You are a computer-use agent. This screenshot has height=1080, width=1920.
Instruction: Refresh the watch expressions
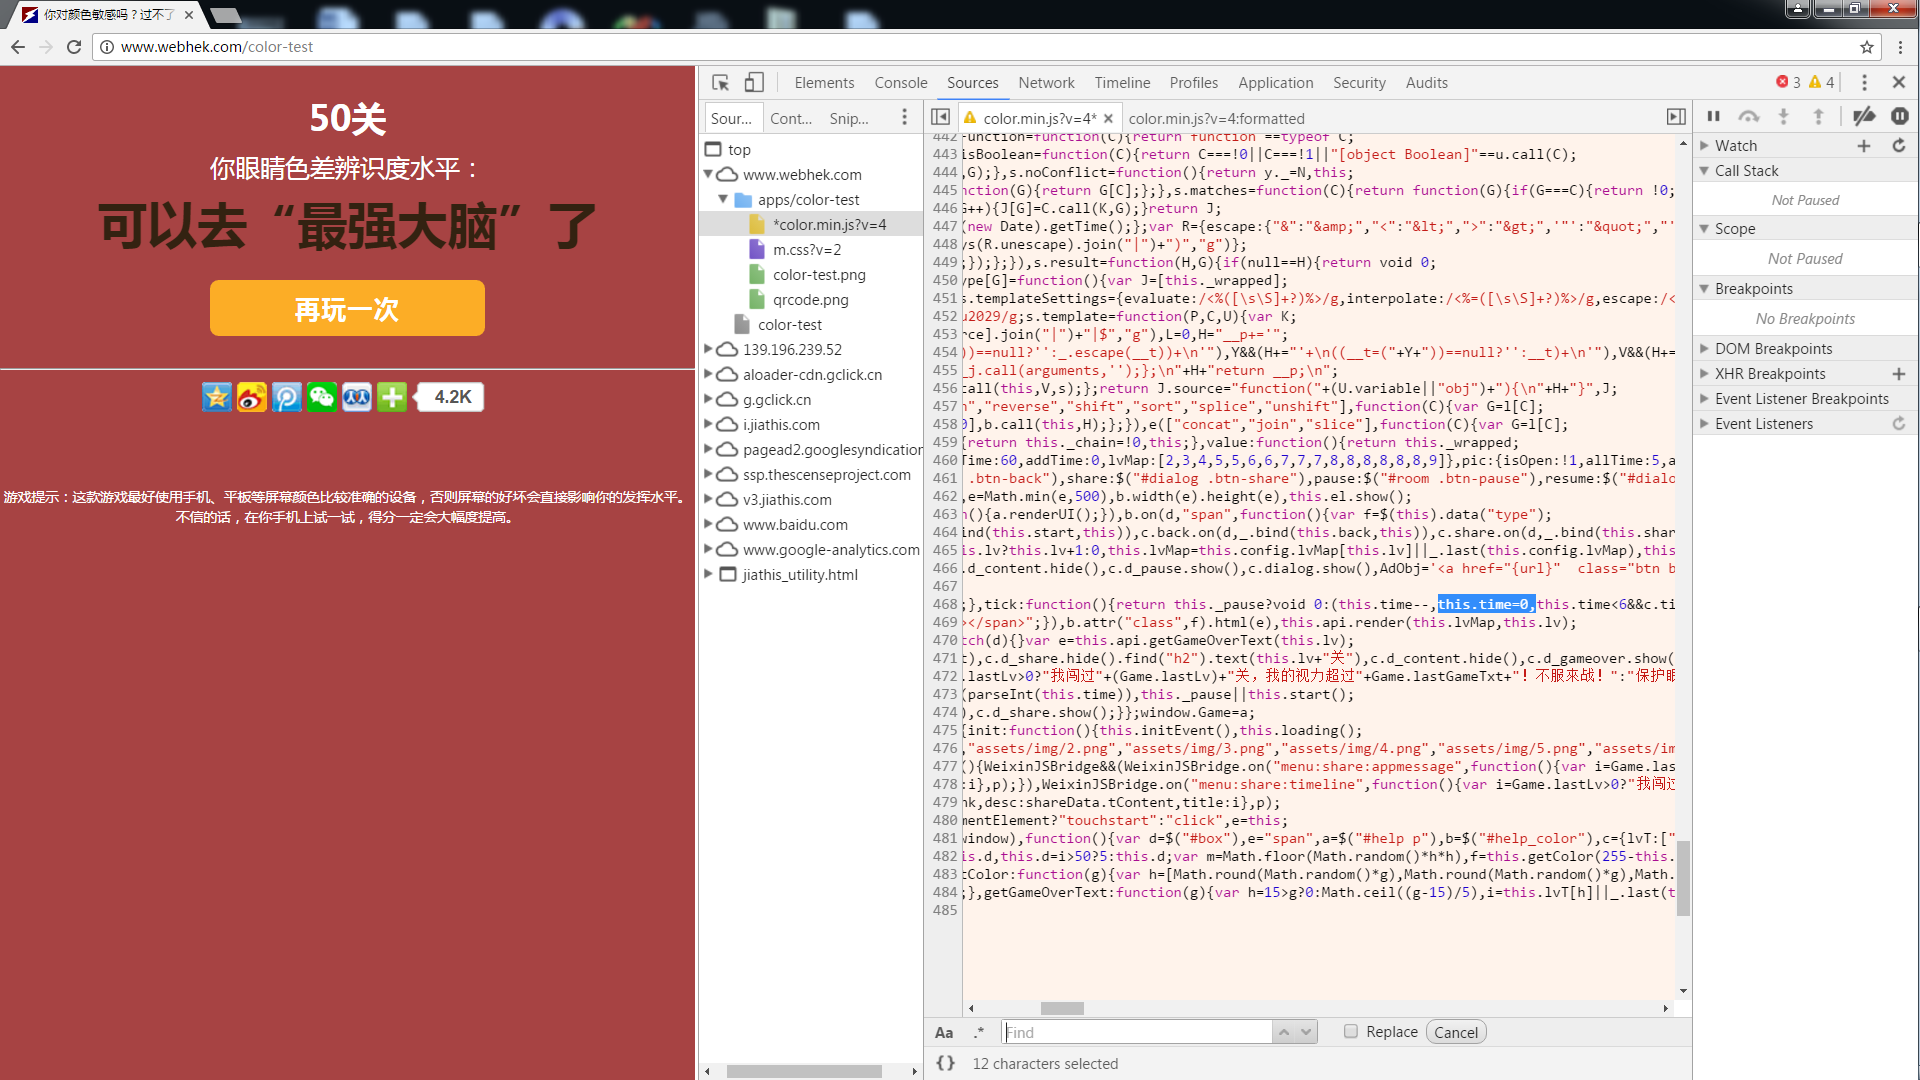click(1899, 146)
